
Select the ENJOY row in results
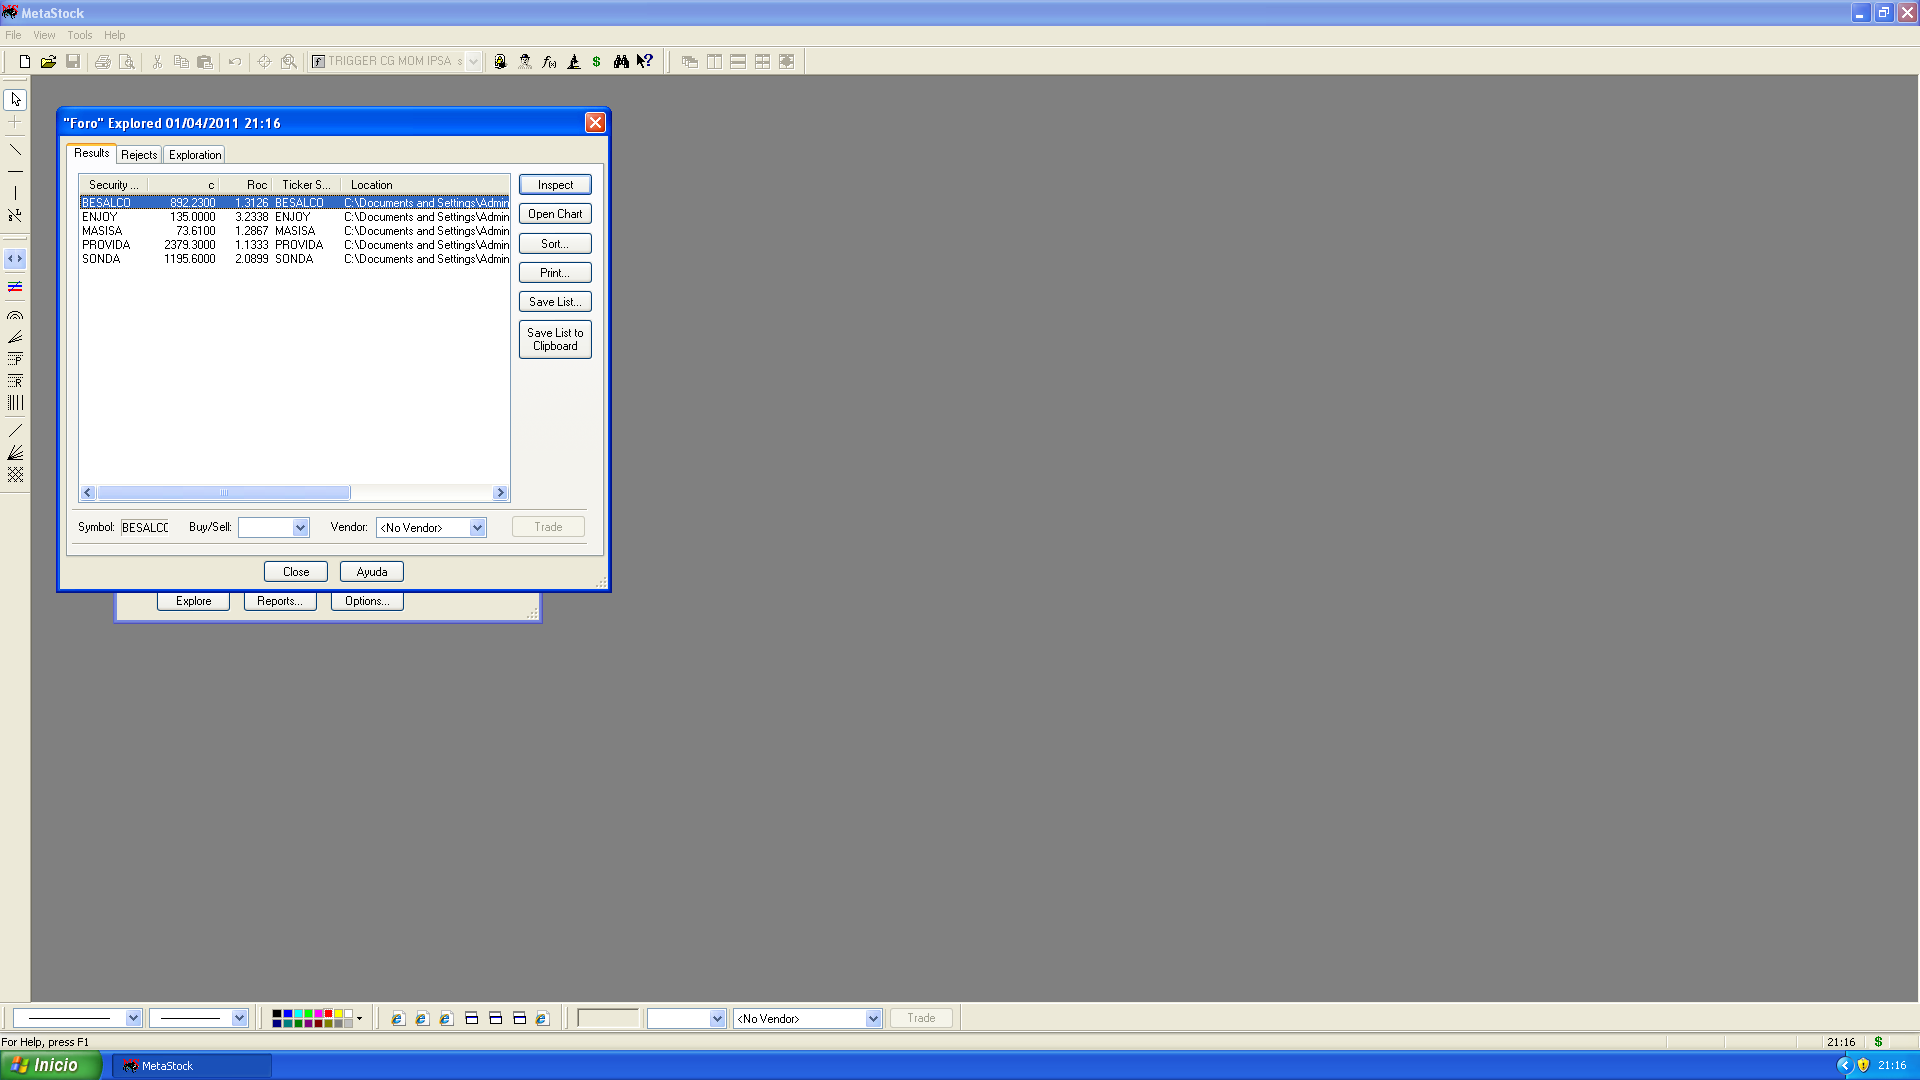[x=295, y=217]
